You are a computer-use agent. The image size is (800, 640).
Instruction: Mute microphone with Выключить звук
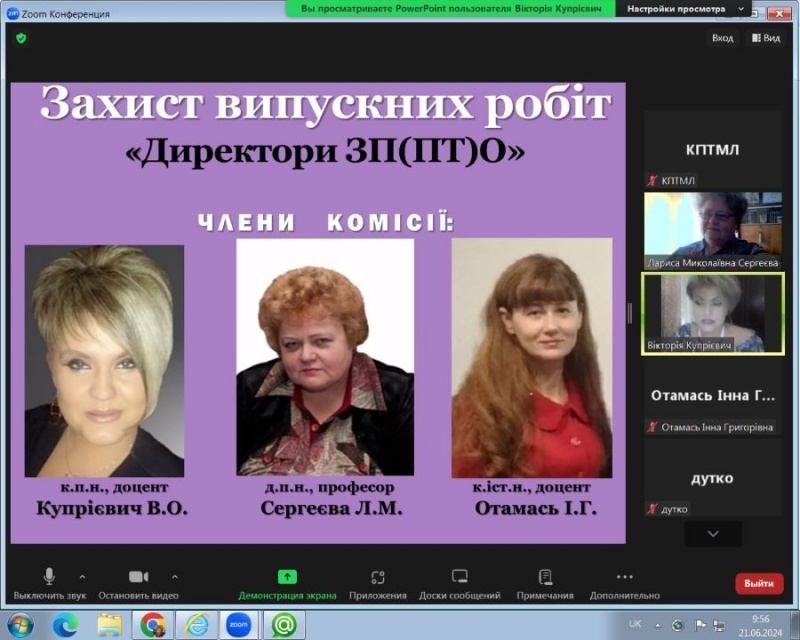coord(49,584)
